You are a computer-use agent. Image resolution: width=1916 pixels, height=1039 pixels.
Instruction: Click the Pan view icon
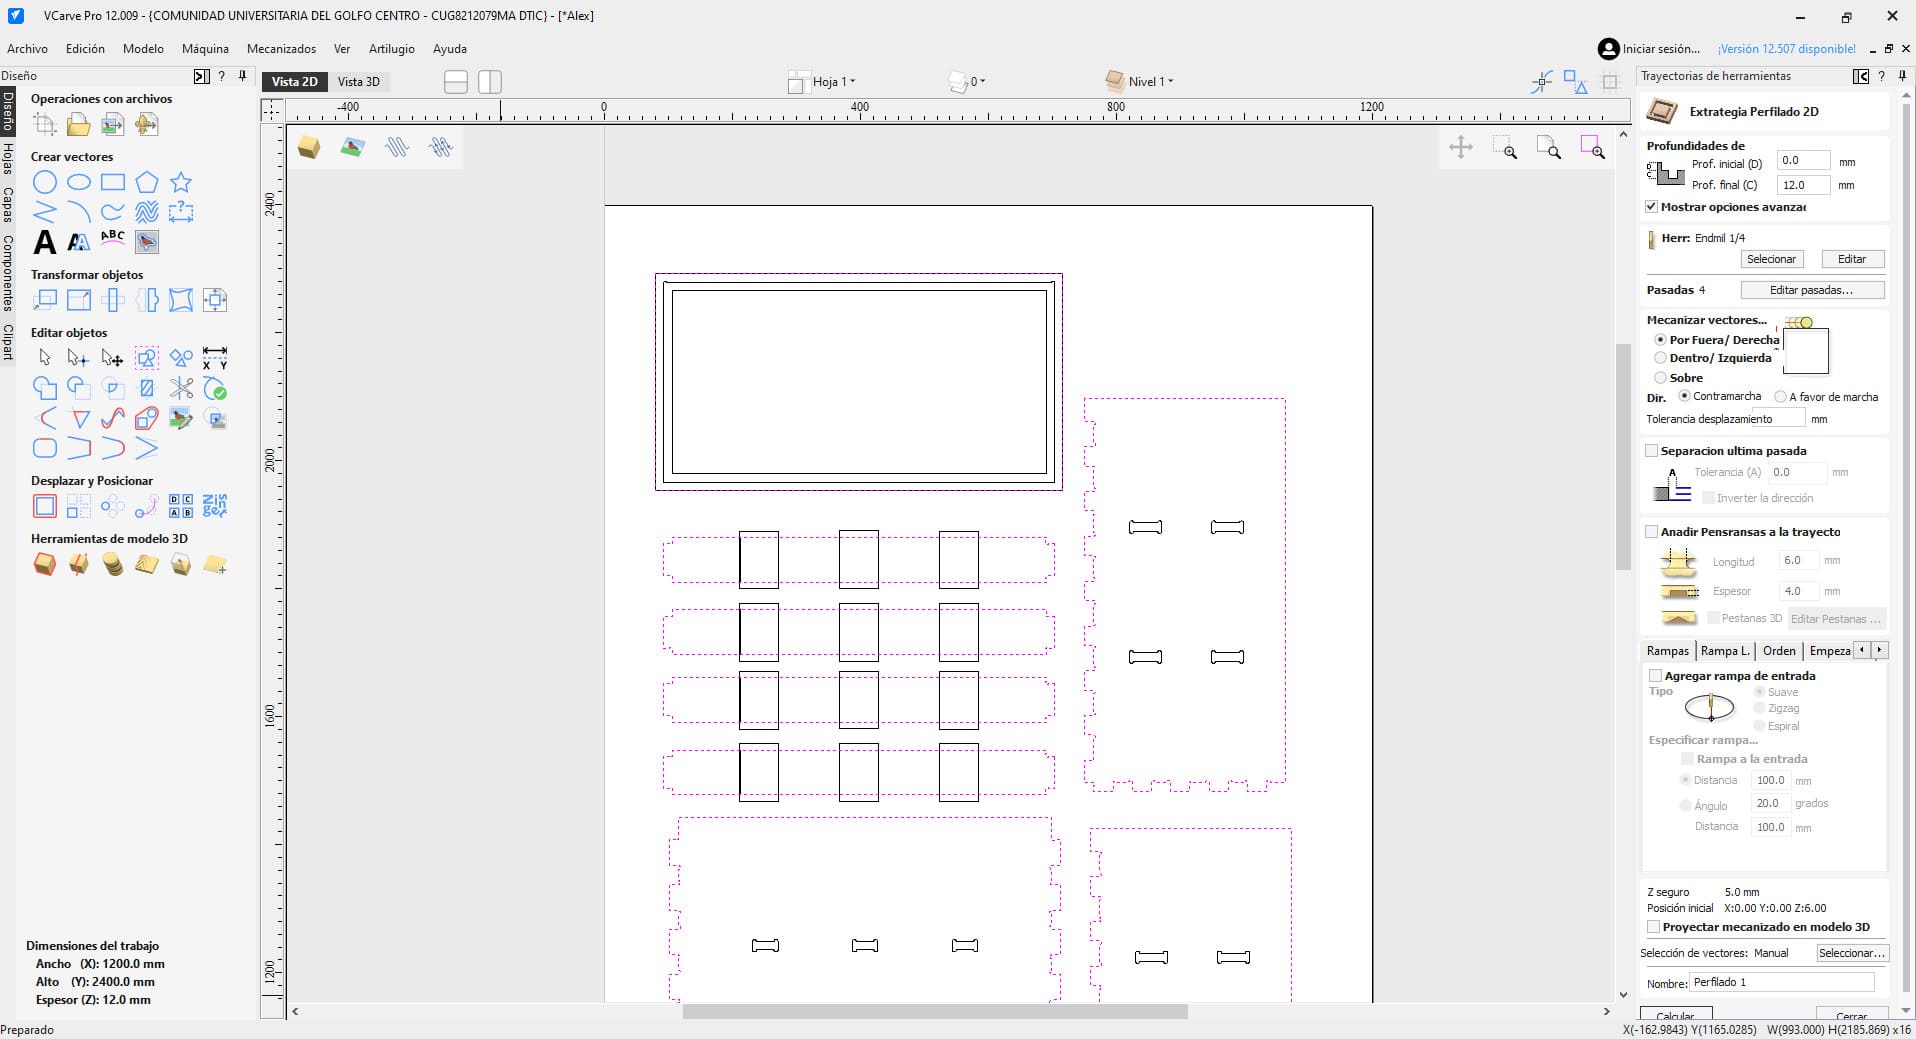coord(1461,149)
